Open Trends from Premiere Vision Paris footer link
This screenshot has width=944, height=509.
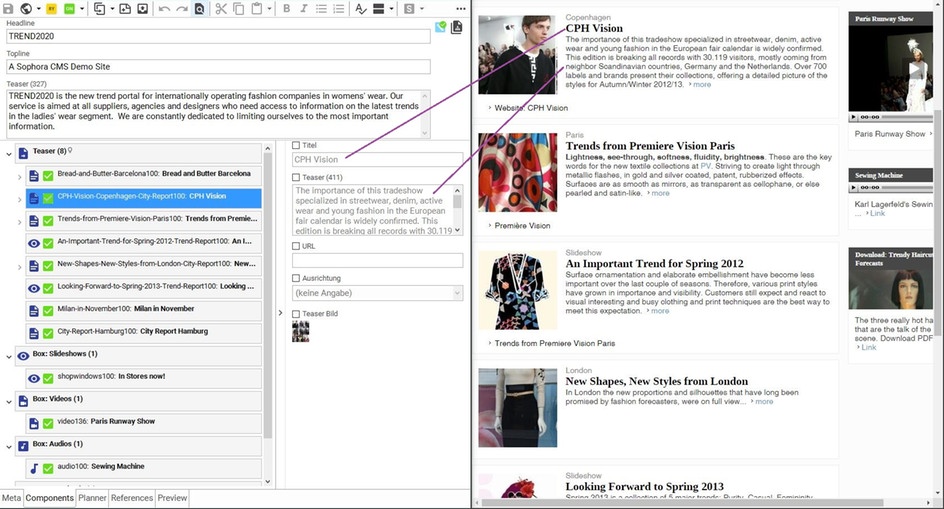click(554, 343)
